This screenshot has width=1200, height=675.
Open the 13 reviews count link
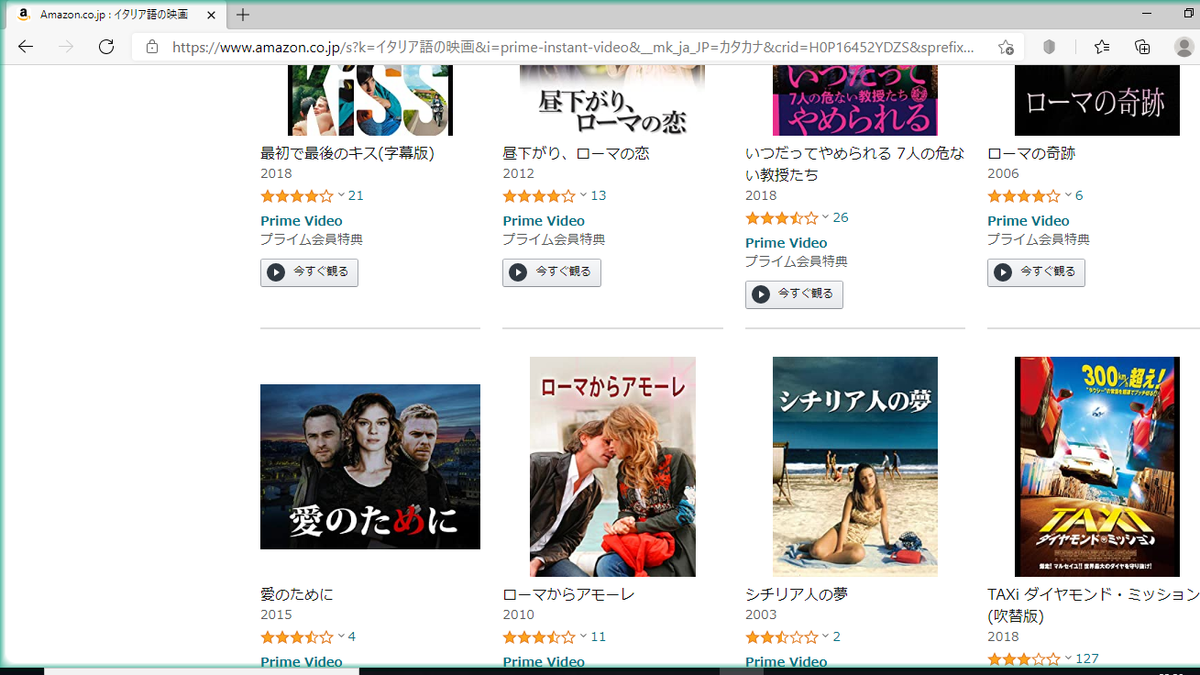(598, 195)
